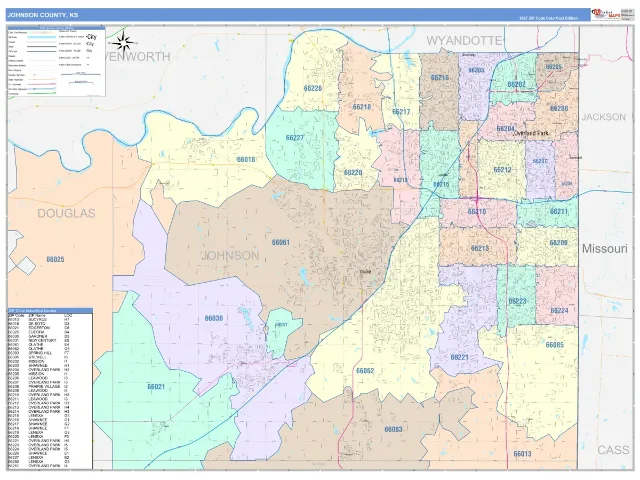Viewport: 640px width, 480px height.
Task: Click ZIP code label 66224
Action: point(560,311)
